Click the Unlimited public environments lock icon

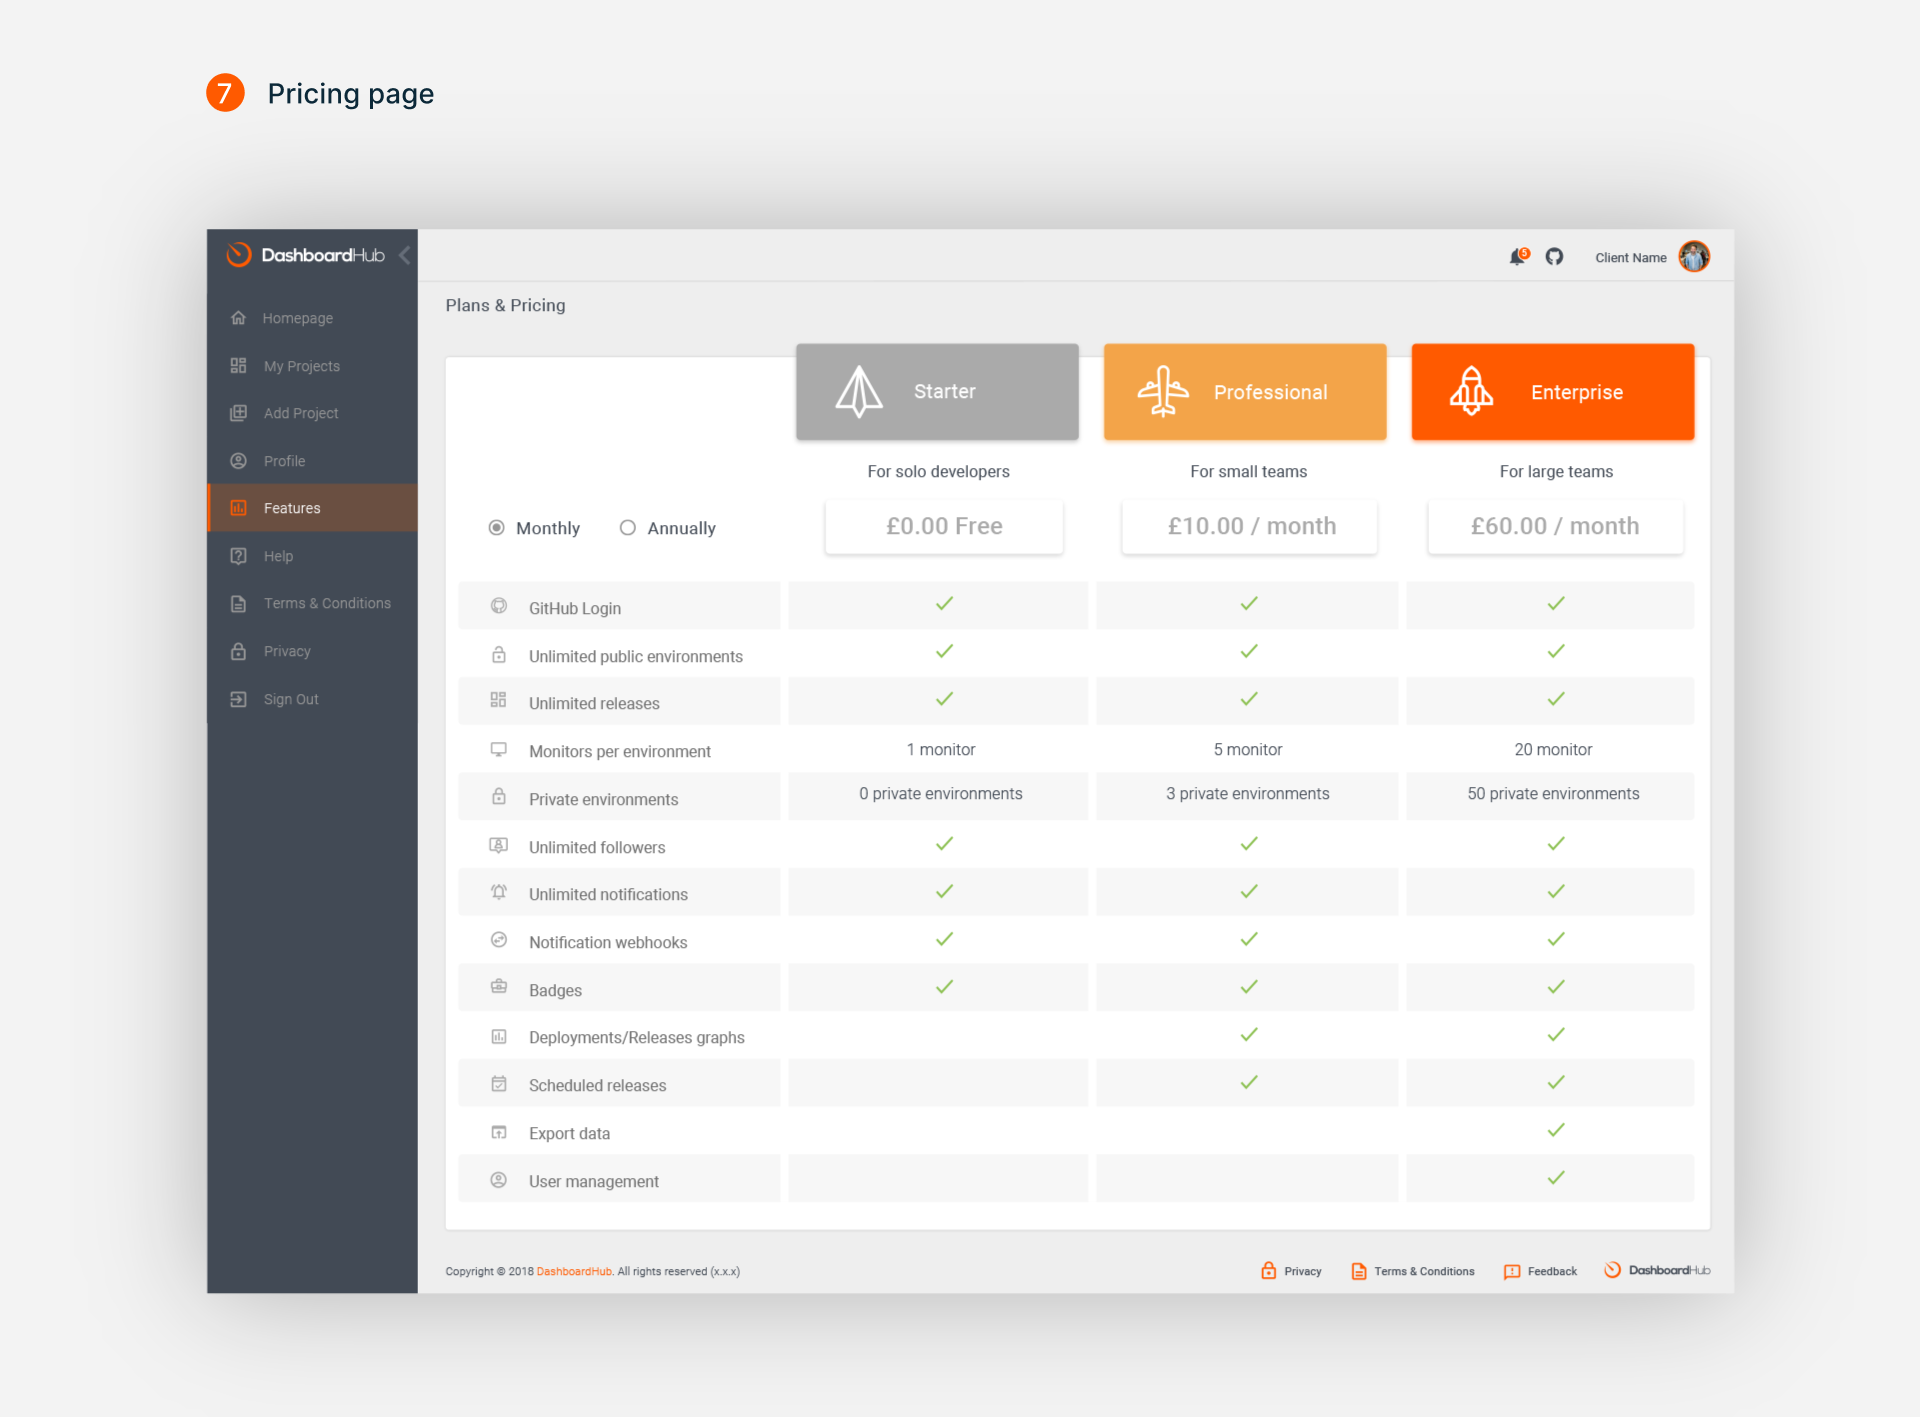coord(499,655)
